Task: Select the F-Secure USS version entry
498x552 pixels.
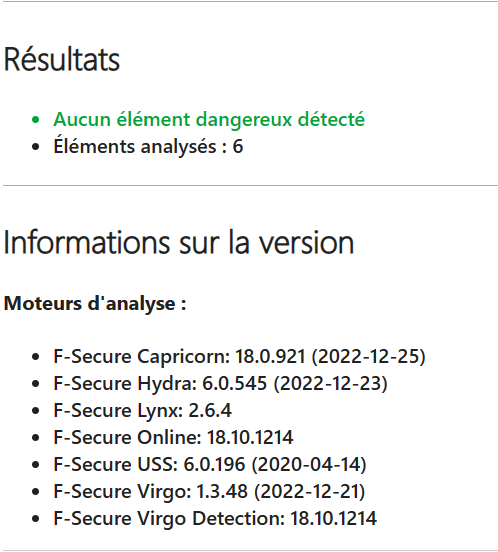Action: [x=210, y=464]
